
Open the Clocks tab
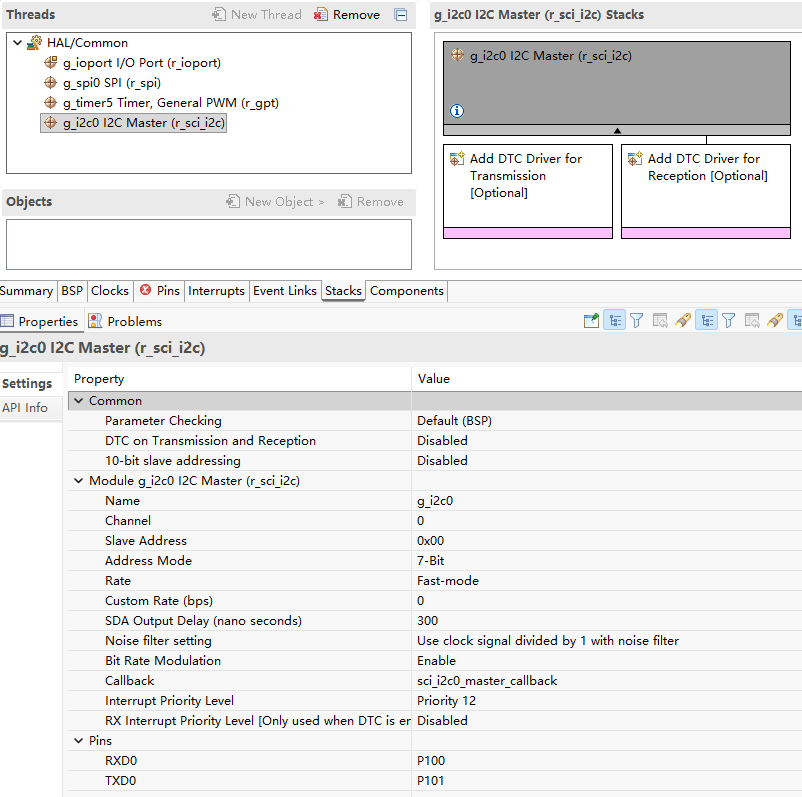[110, 291]
